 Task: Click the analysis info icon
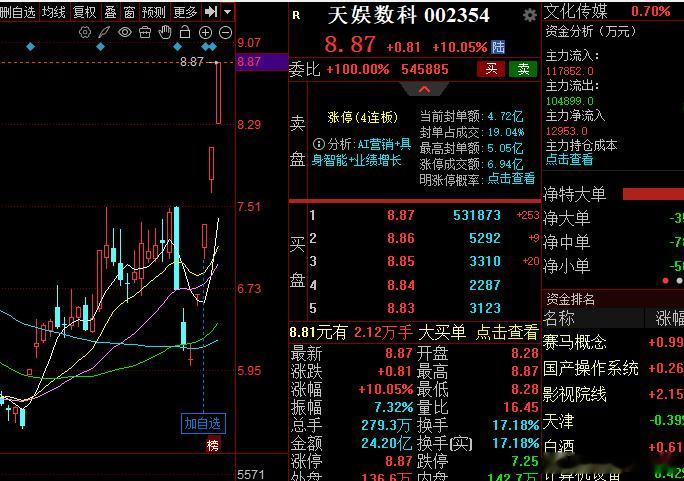319,143
